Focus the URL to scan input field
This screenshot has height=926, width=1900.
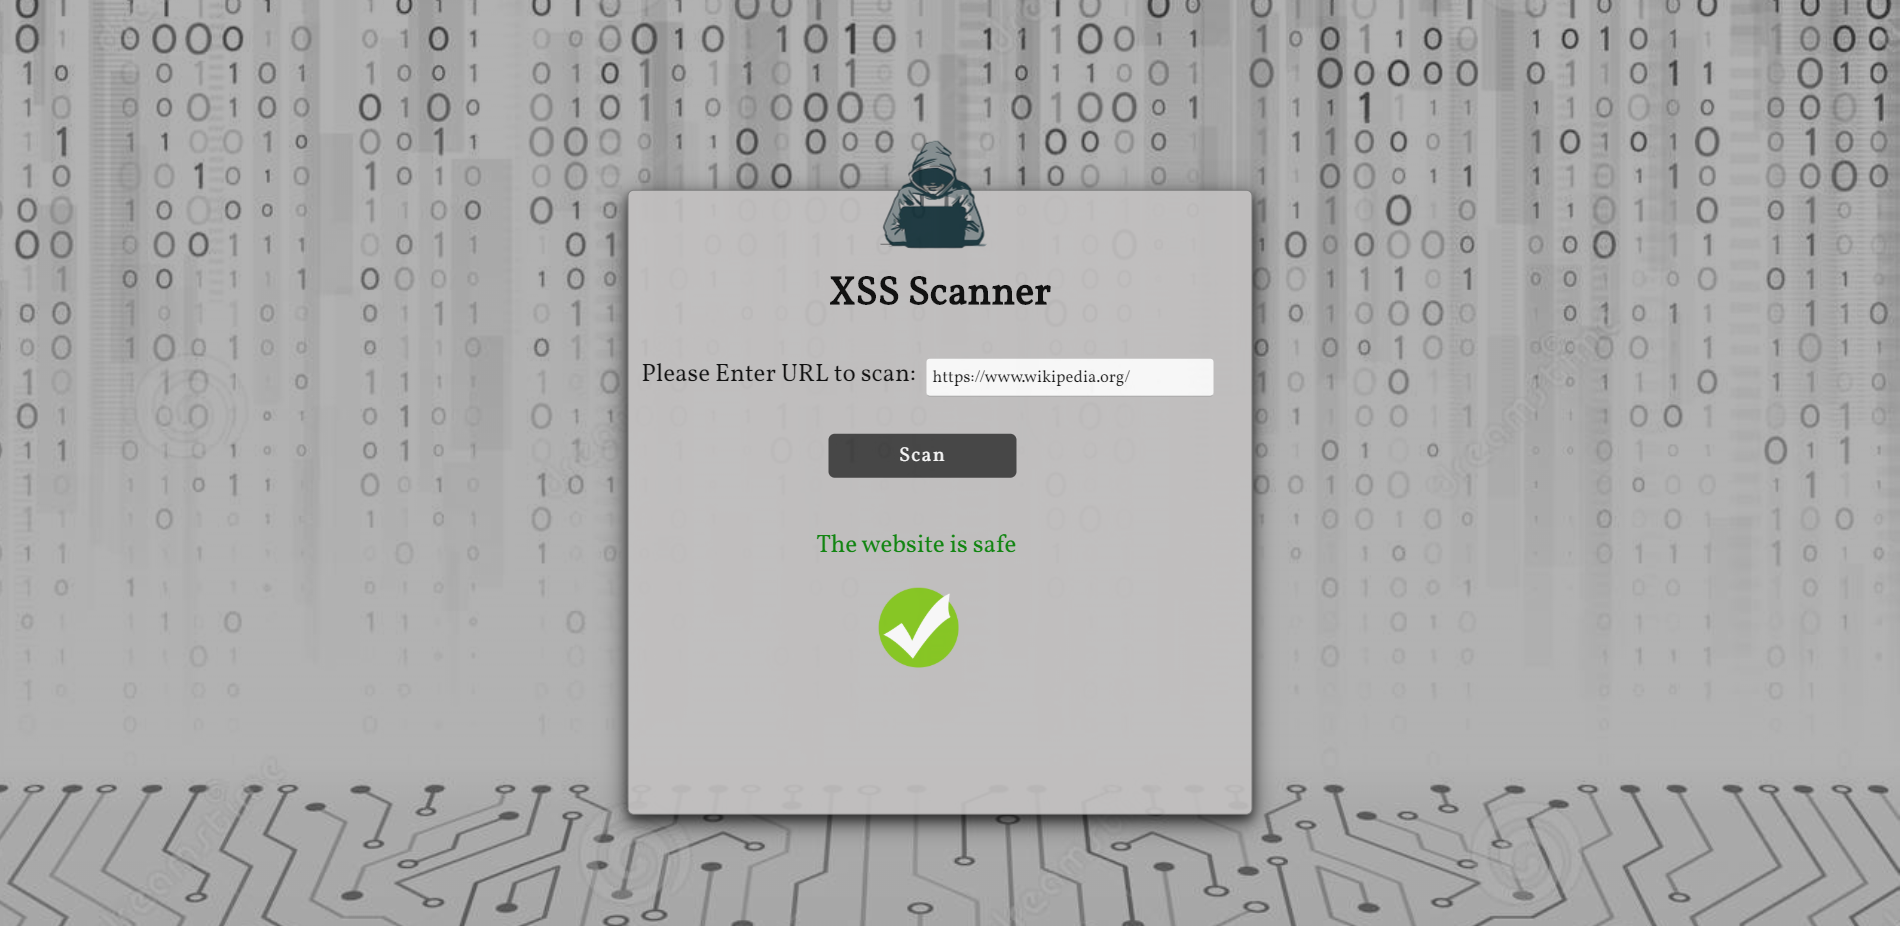coord(1069,377)
